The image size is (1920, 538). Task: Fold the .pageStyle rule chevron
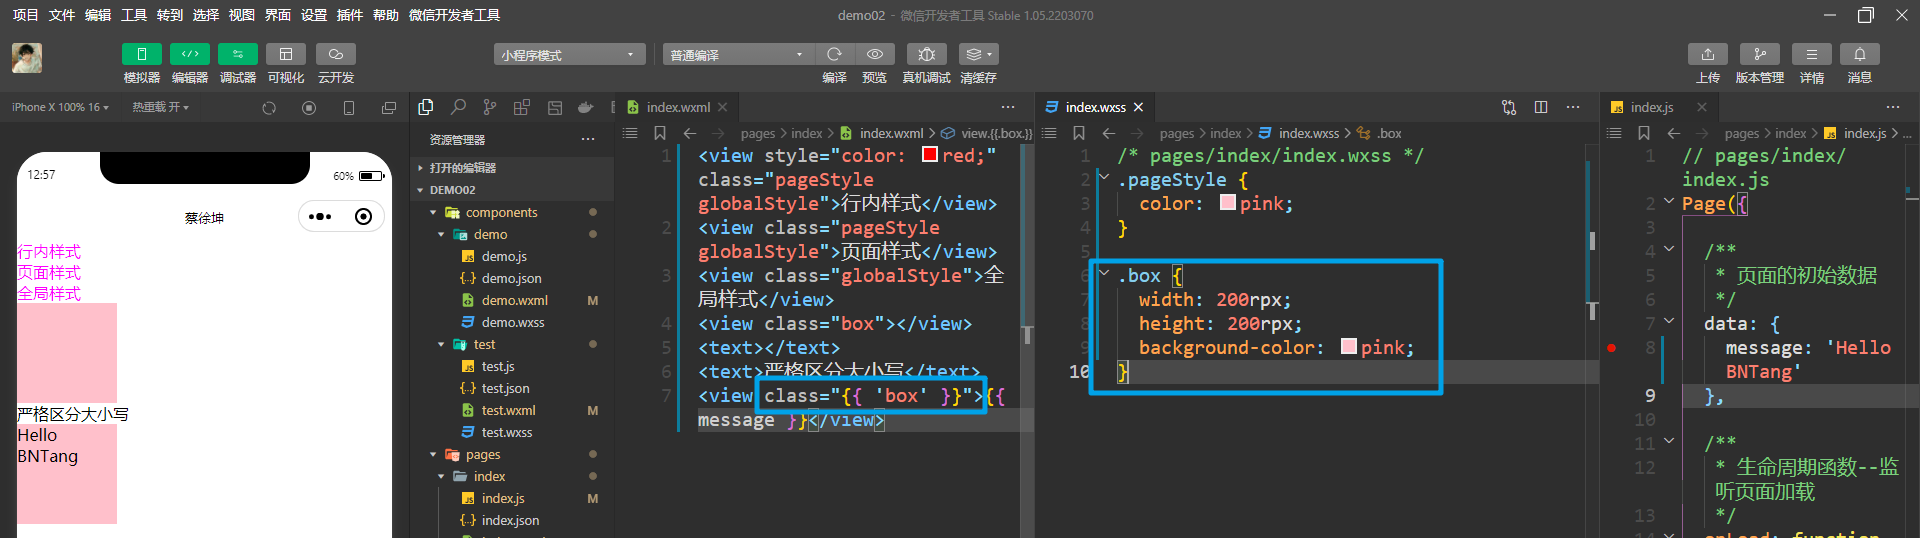(x=1104, y=178)
